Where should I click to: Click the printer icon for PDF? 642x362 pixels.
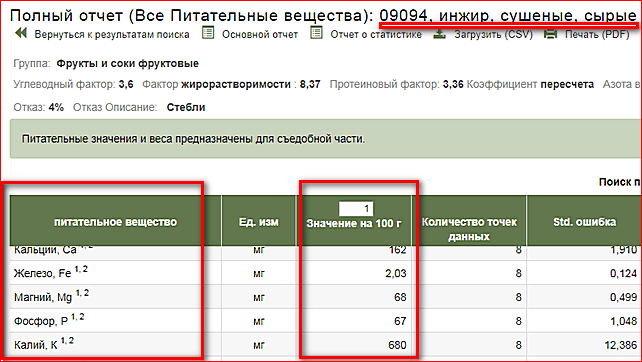(x=550, y=34)
